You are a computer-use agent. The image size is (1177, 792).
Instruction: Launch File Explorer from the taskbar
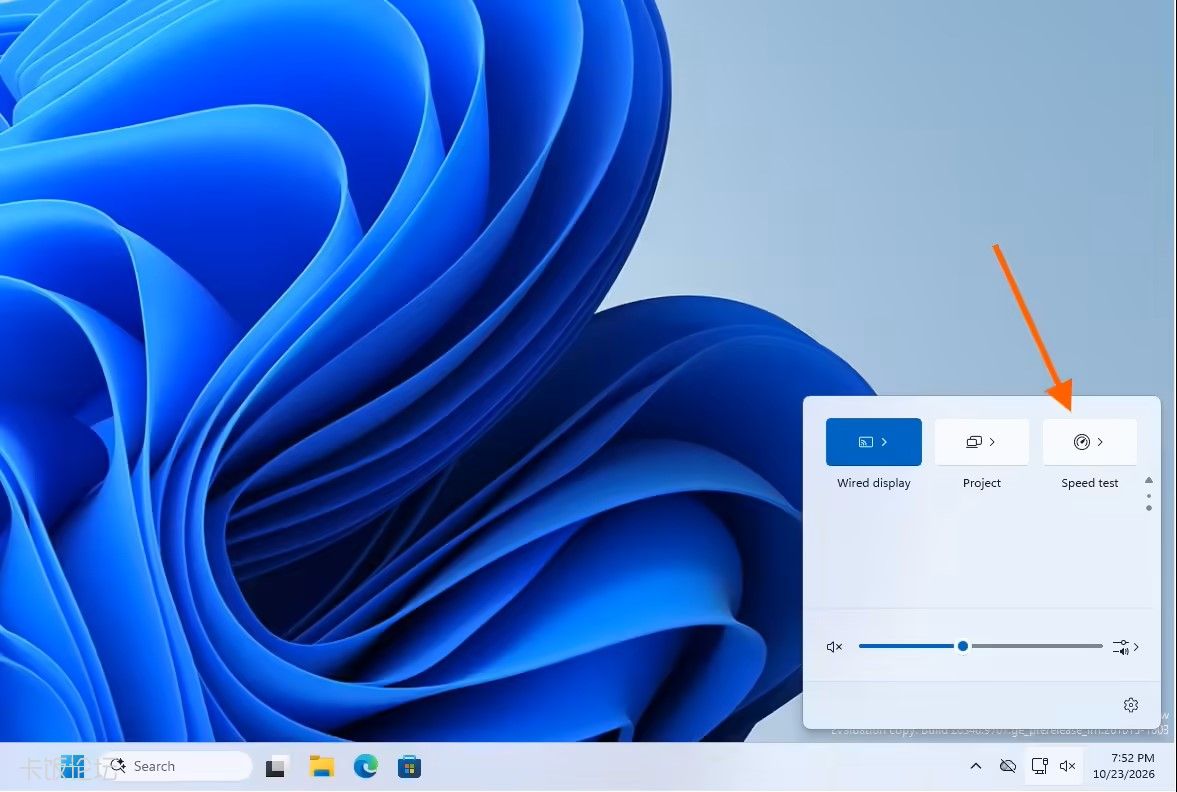point(322,766)
